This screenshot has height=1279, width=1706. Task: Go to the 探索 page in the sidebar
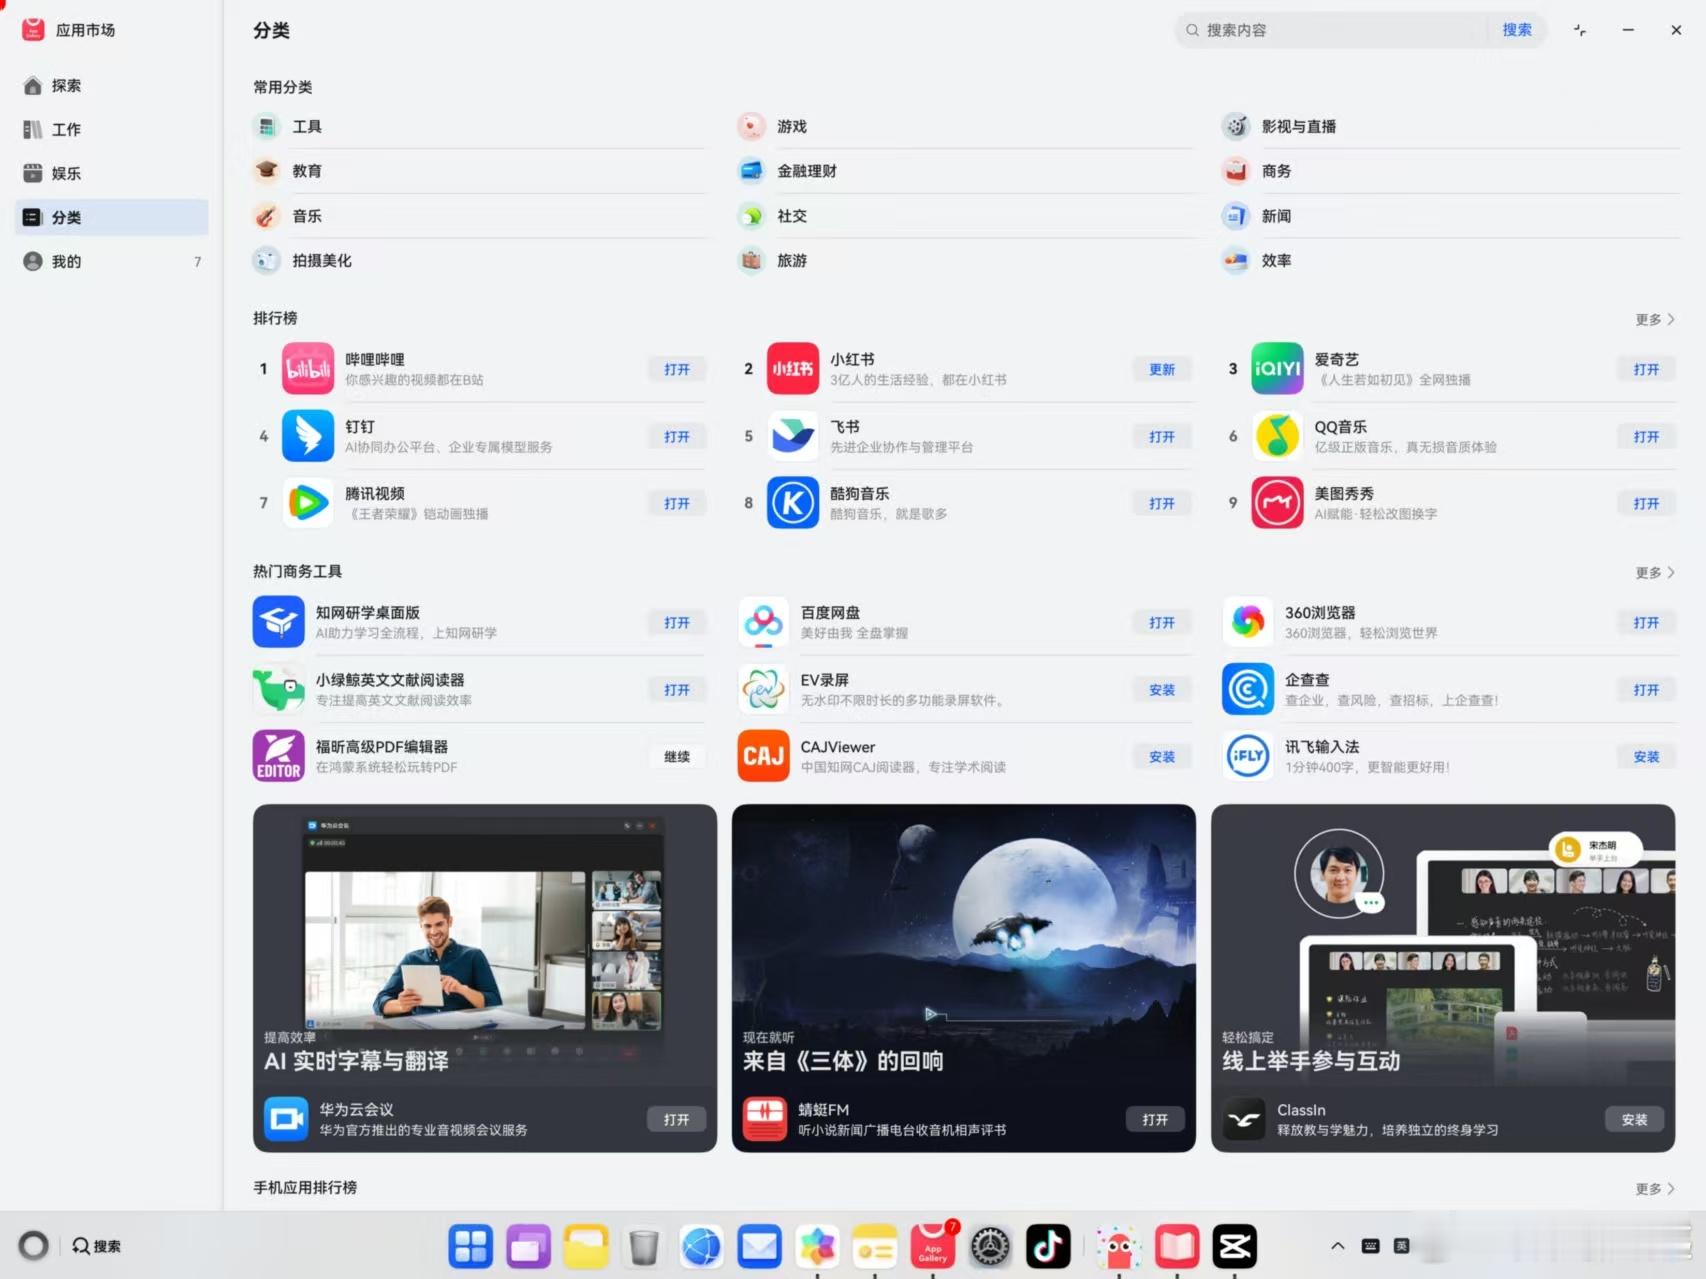(112, 86)
